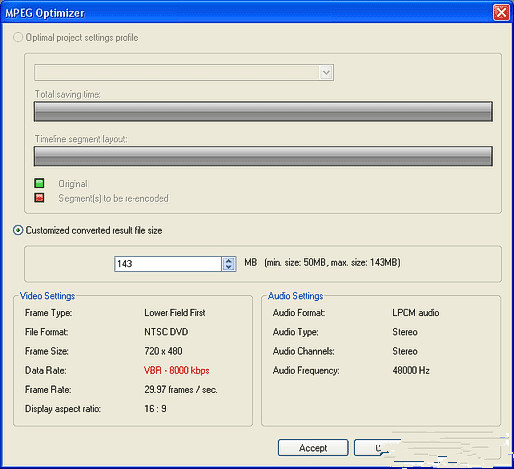Click the Timeline segment layout bar

coord(263,156)
